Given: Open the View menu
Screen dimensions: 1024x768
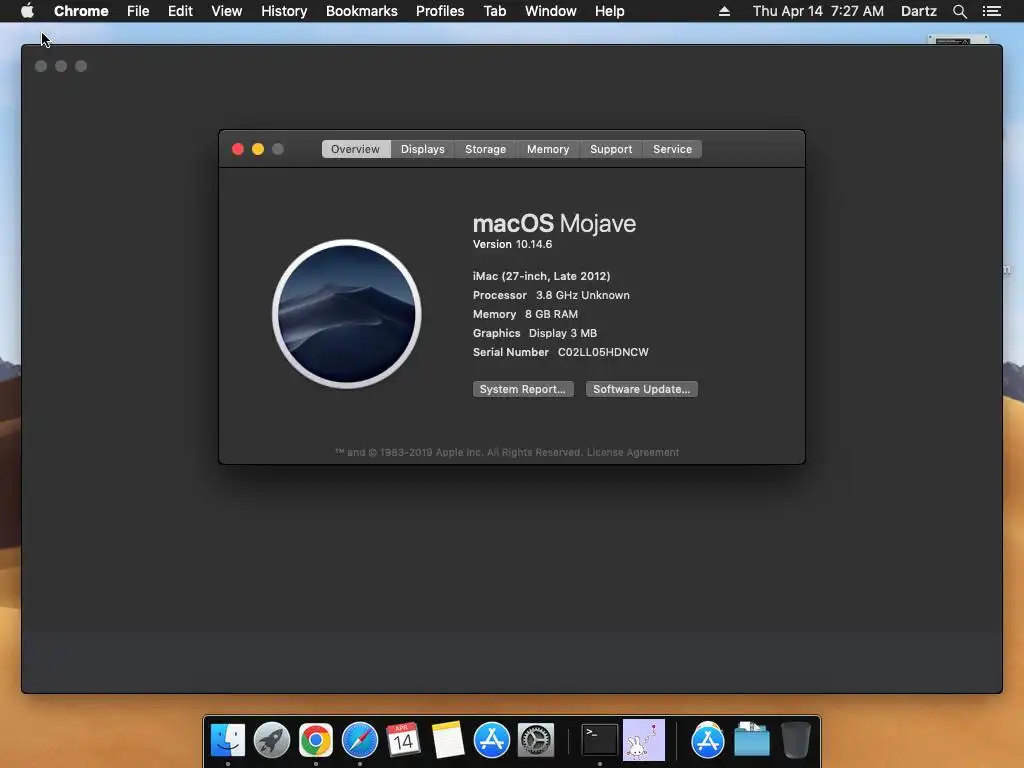Looking at the screenshot, I should (227, 11).
